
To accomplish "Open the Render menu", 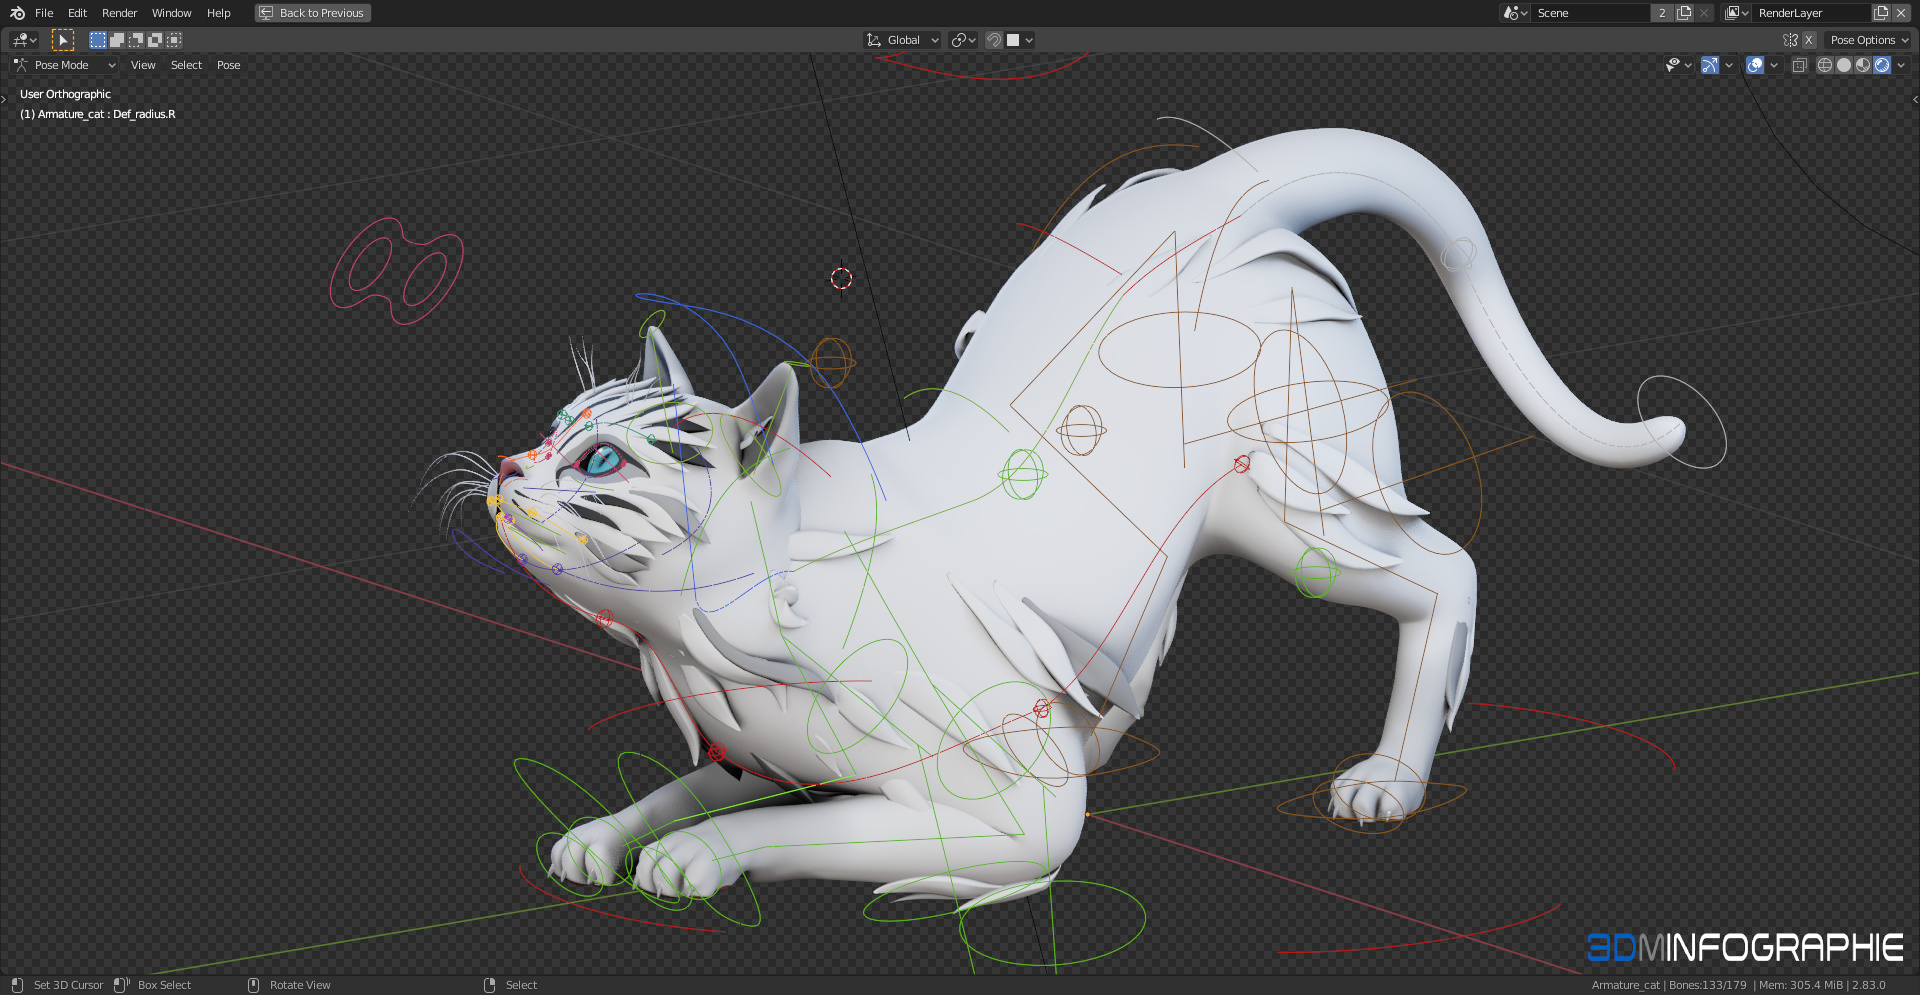I will click(119, 13).
